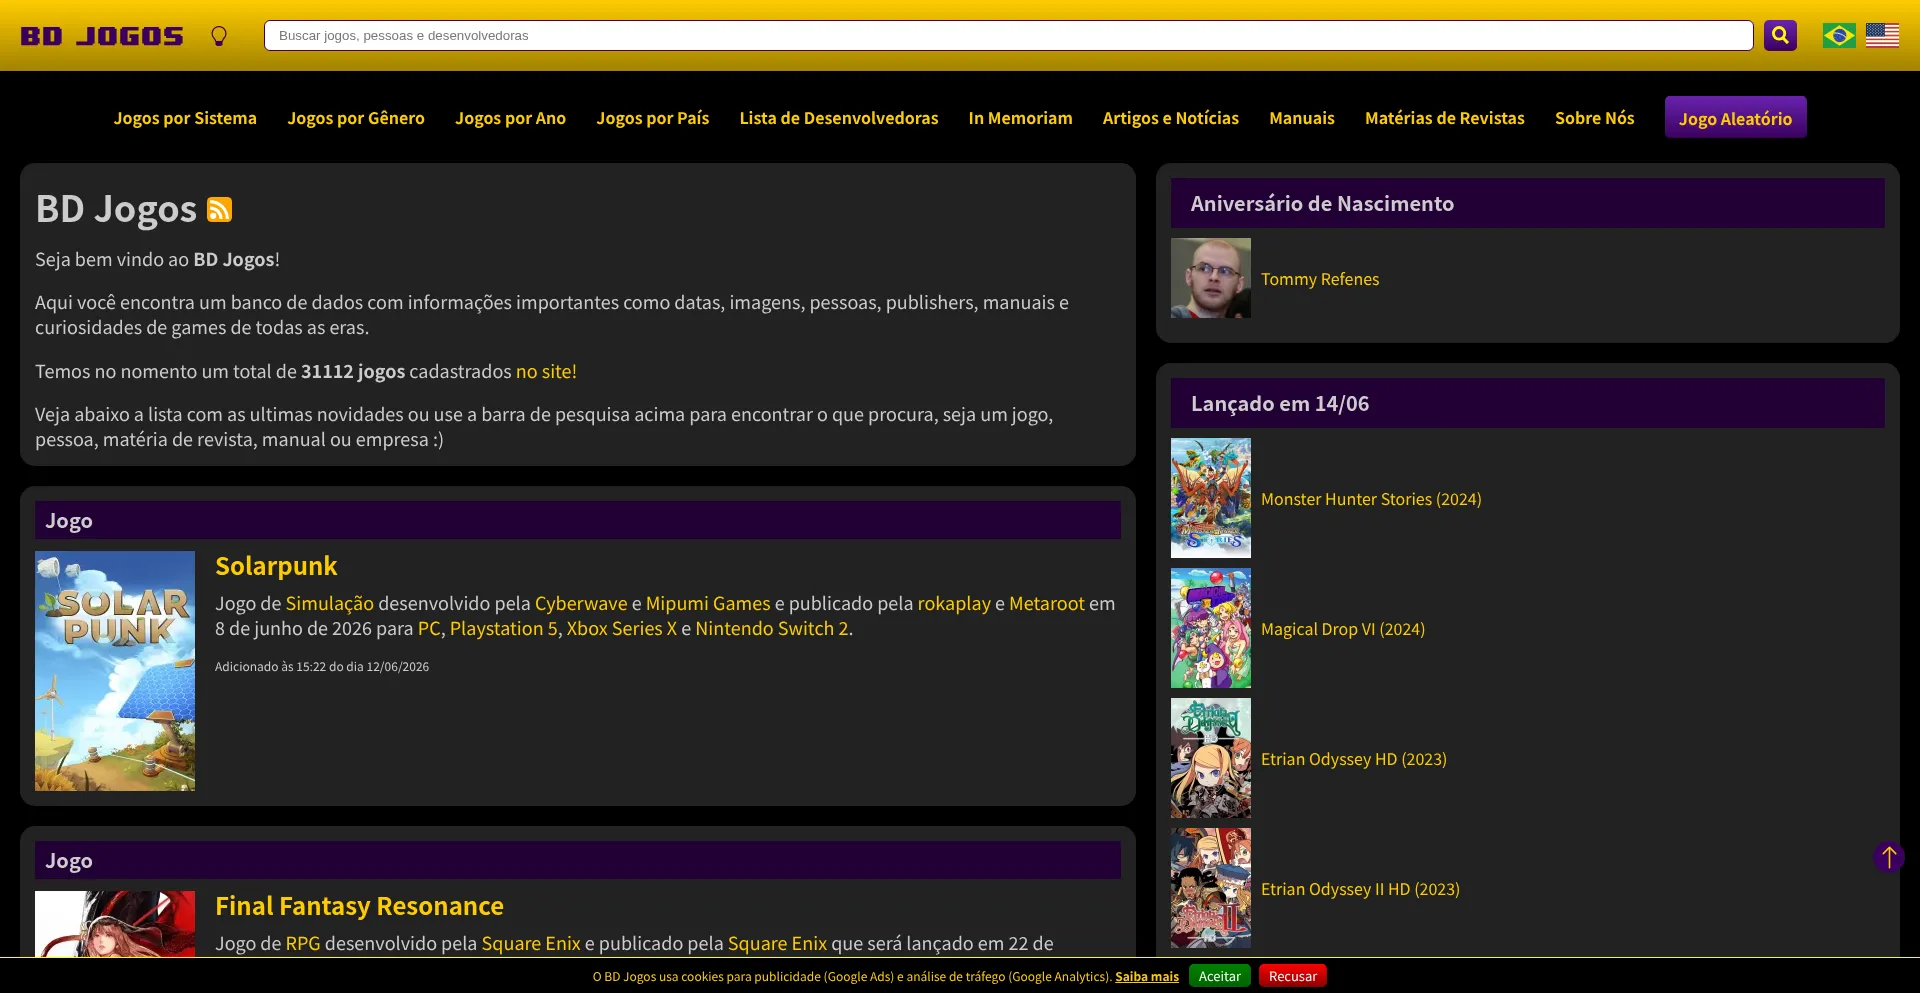
Task: Click the Playstation 5 platform link
Action: click(x=504, y=628)
